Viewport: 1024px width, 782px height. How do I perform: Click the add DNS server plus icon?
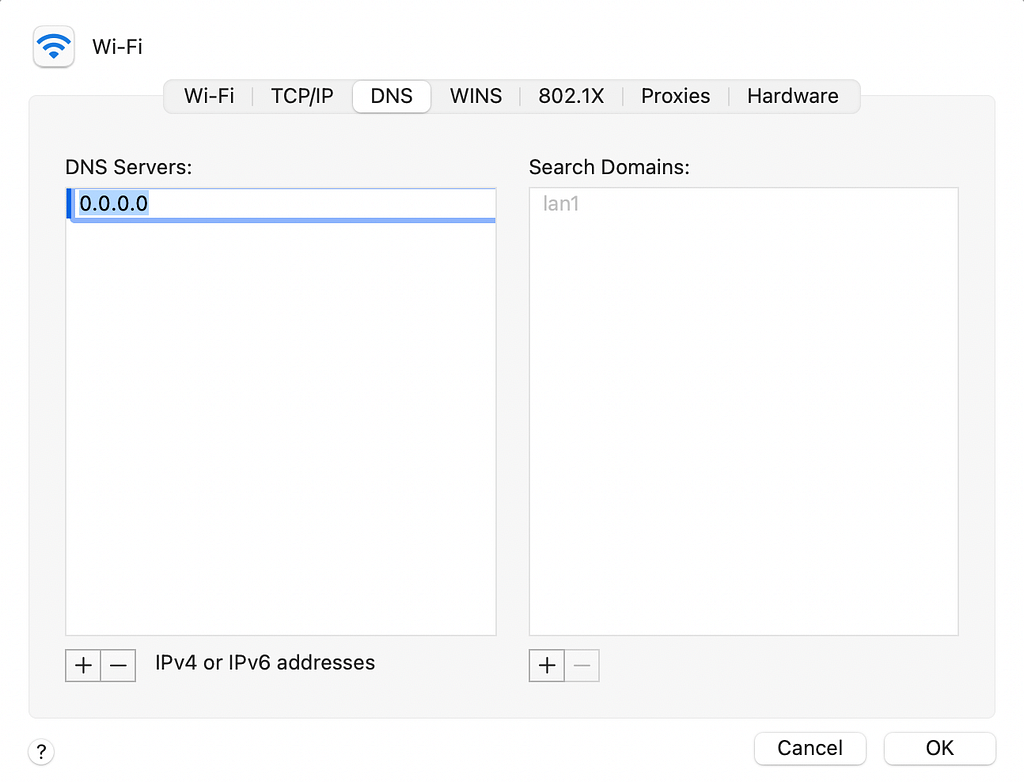point(82,665)
